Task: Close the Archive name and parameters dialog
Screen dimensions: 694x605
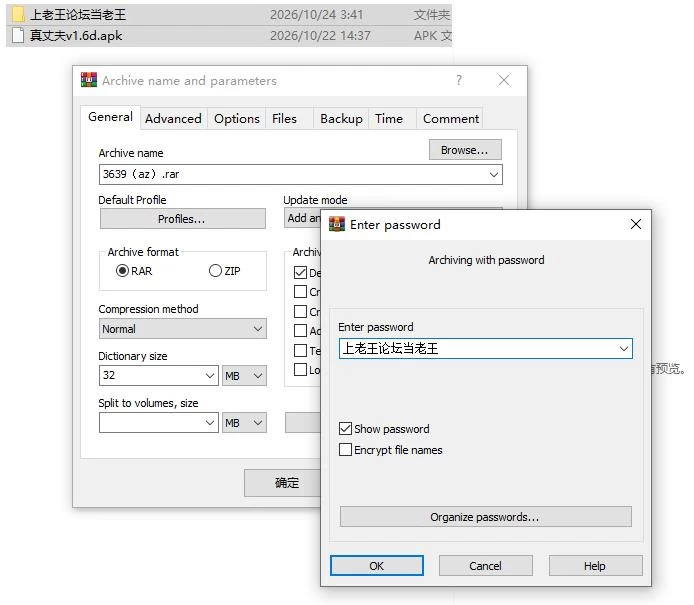Action: click(504, 80)
